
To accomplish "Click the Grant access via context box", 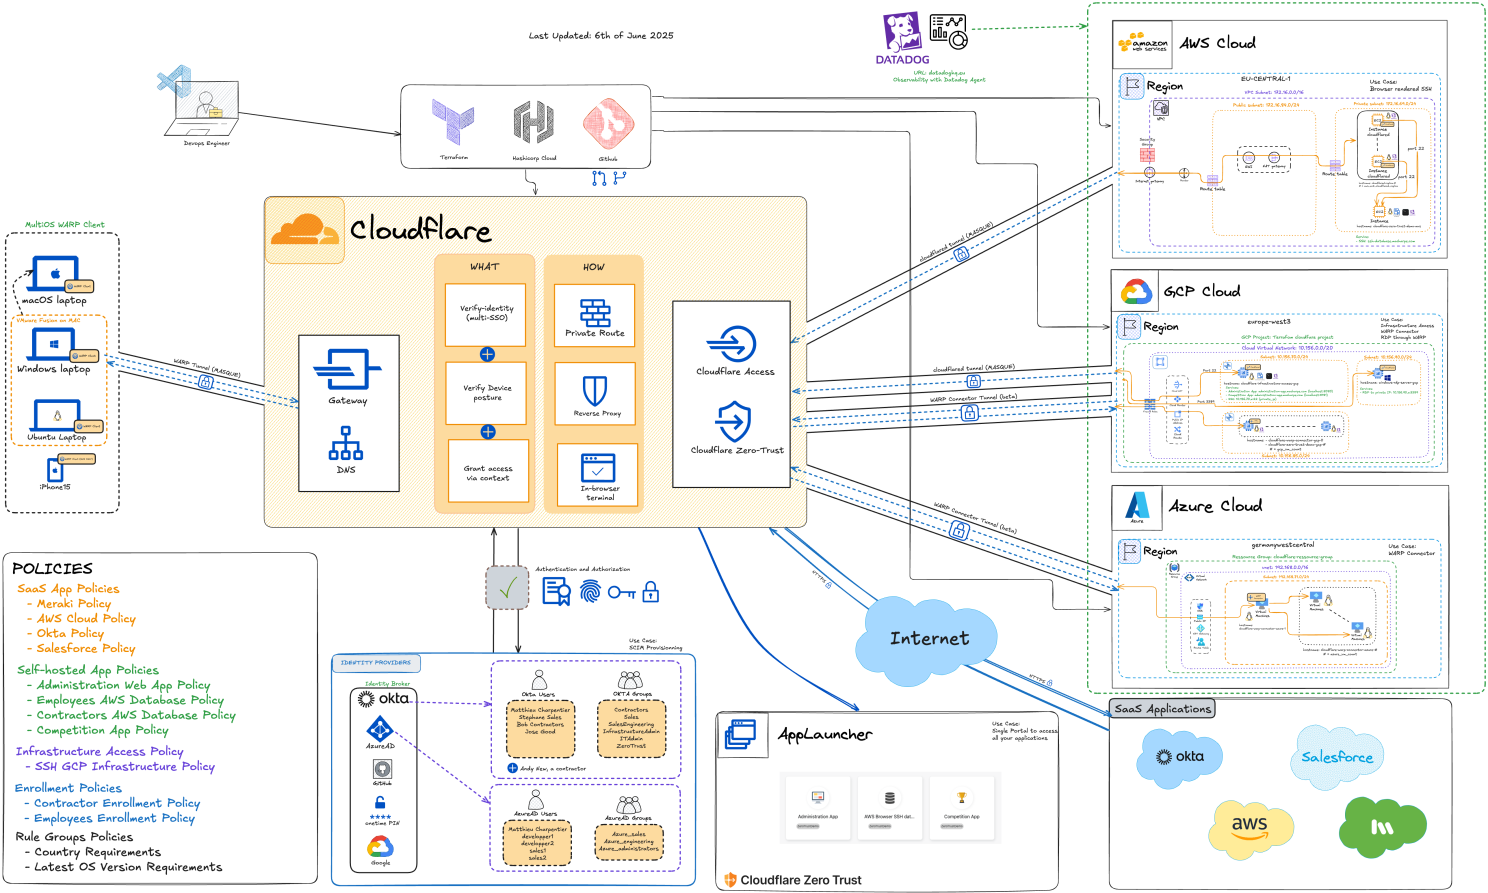I will pyautogui.click(x=488, y=472).
